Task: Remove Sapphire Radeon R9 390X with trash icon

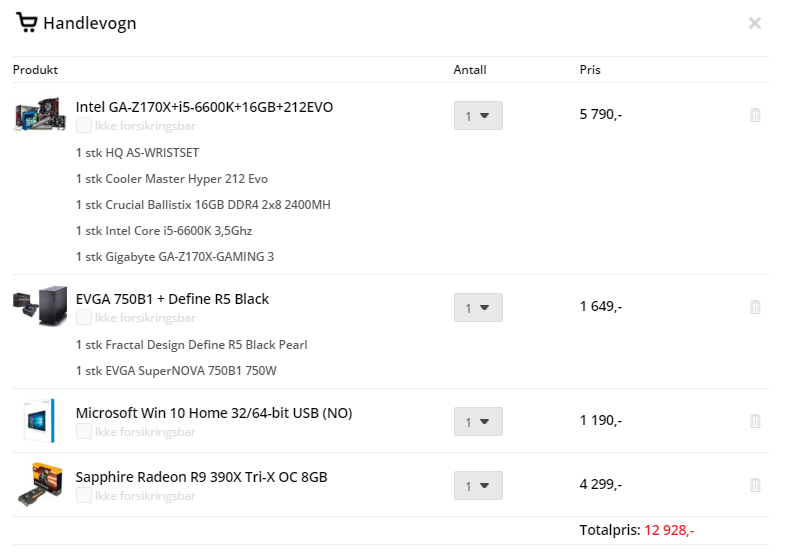Action: point(755,485)
